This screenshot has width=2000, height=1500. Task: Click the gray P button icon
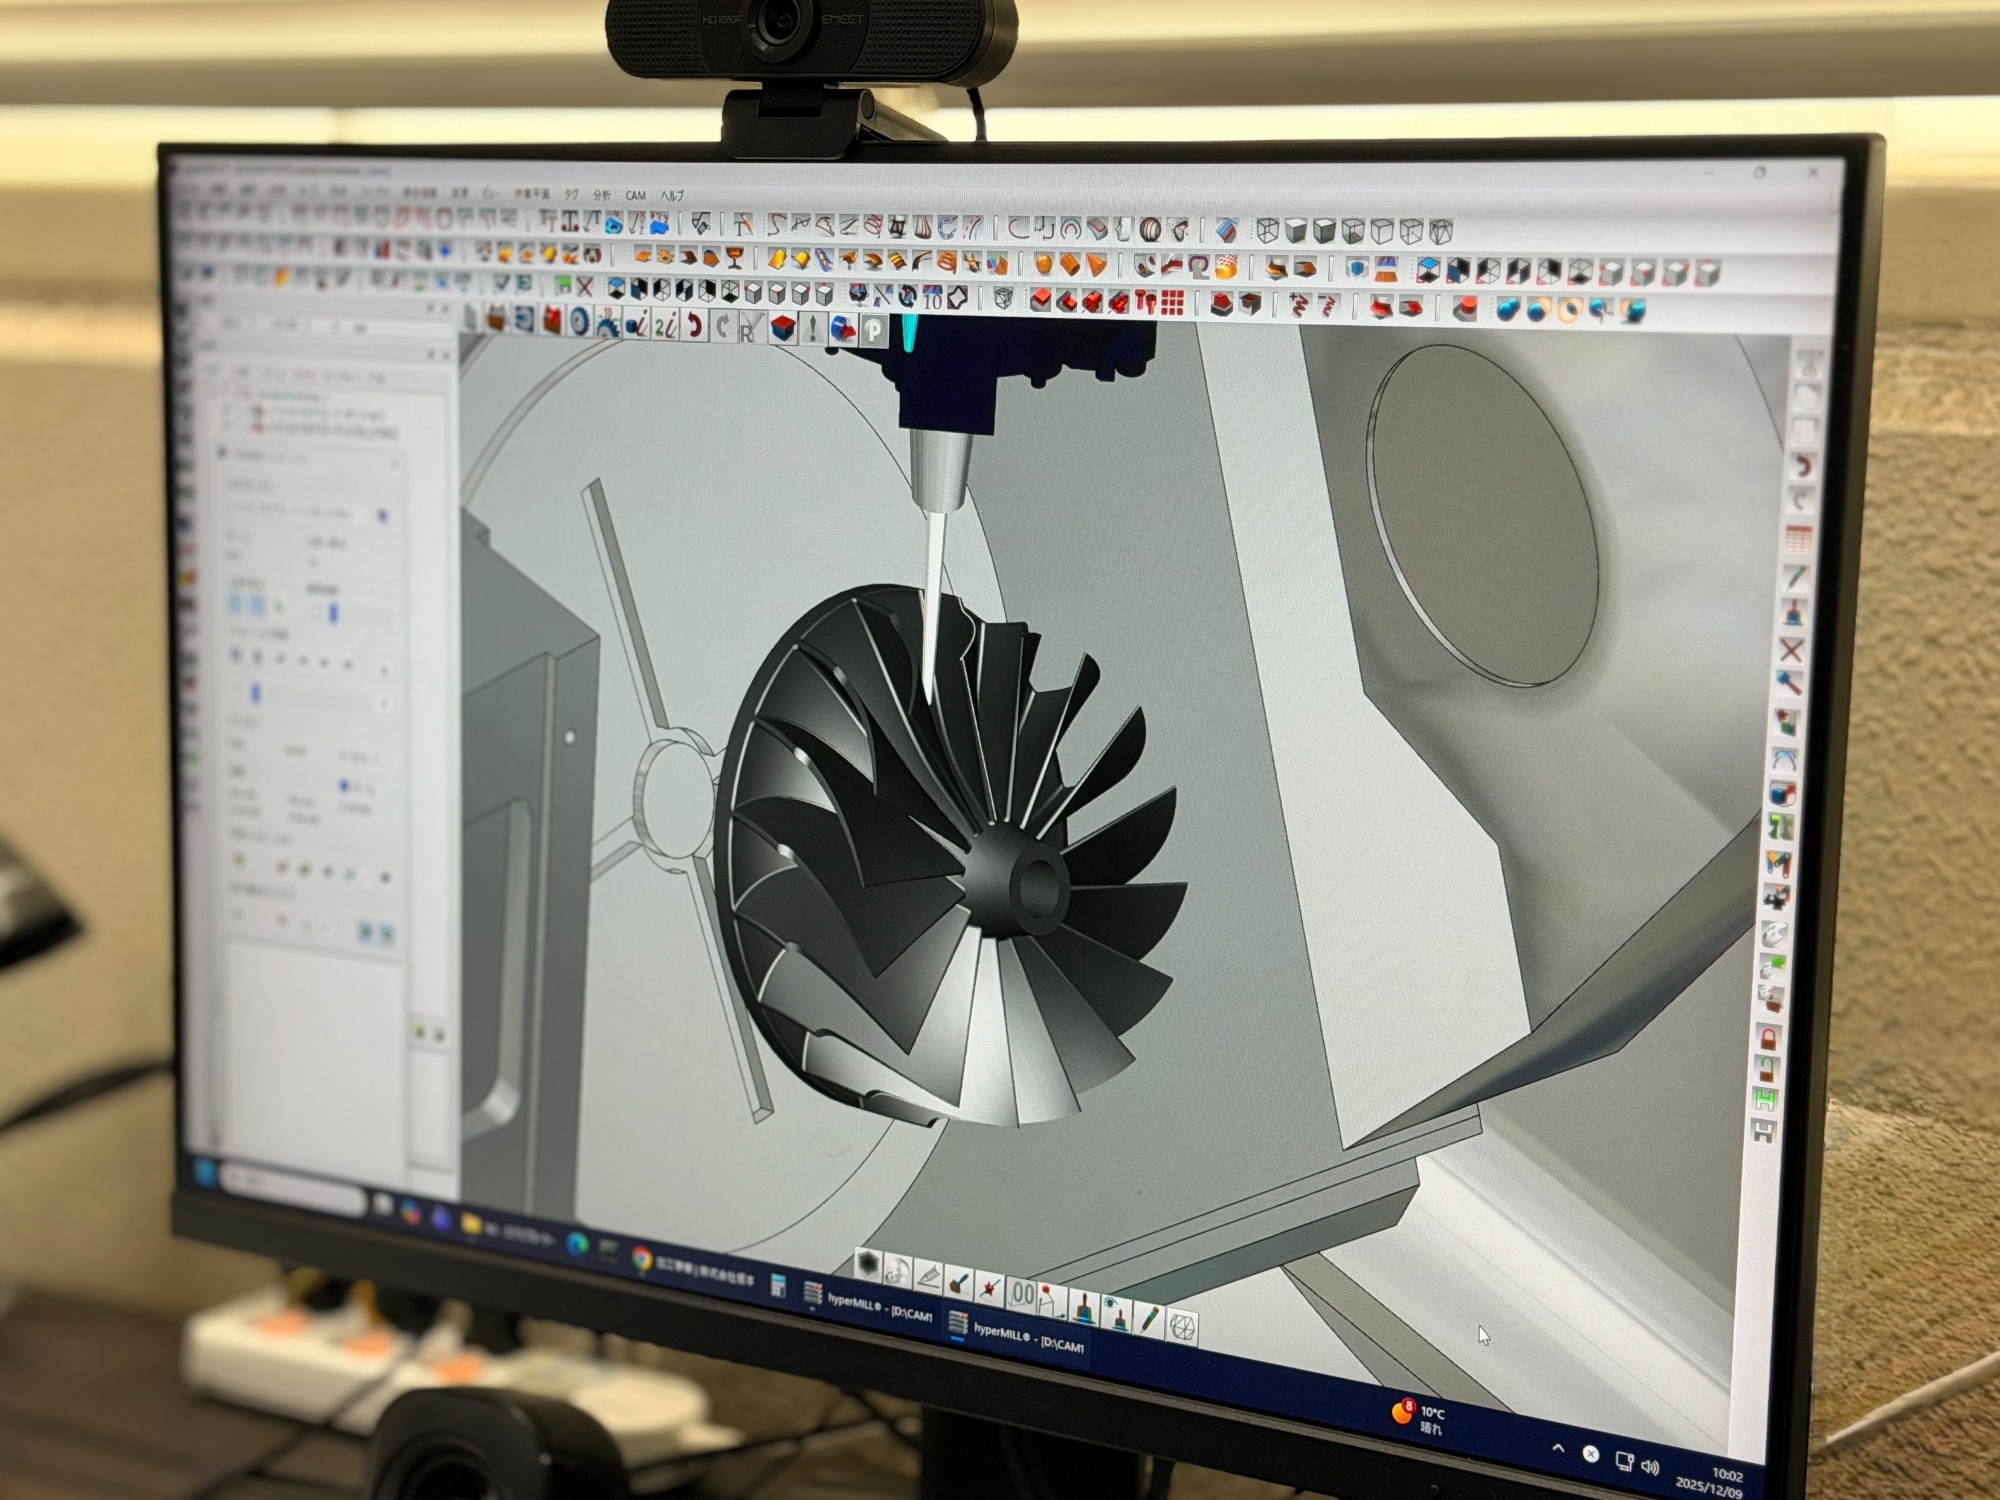point(873,329)
